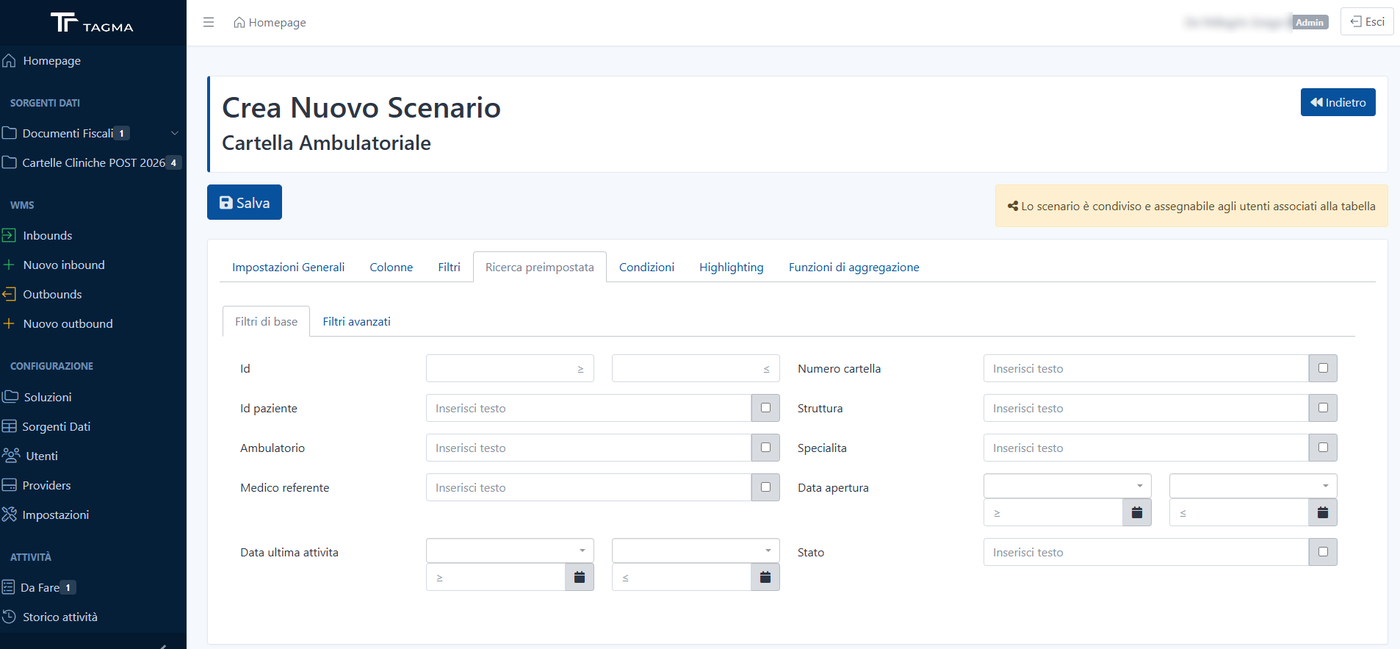Click the Providers card icon
This screenshot has height=649, width=1400.
click(x=9, y=486)
